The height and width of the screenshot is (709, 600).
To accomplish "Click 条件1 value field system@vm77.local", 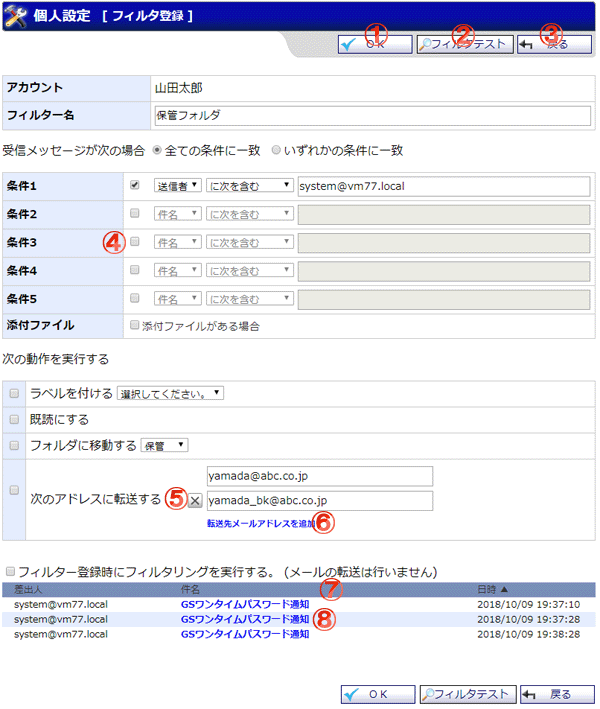I will pos(444,186).
